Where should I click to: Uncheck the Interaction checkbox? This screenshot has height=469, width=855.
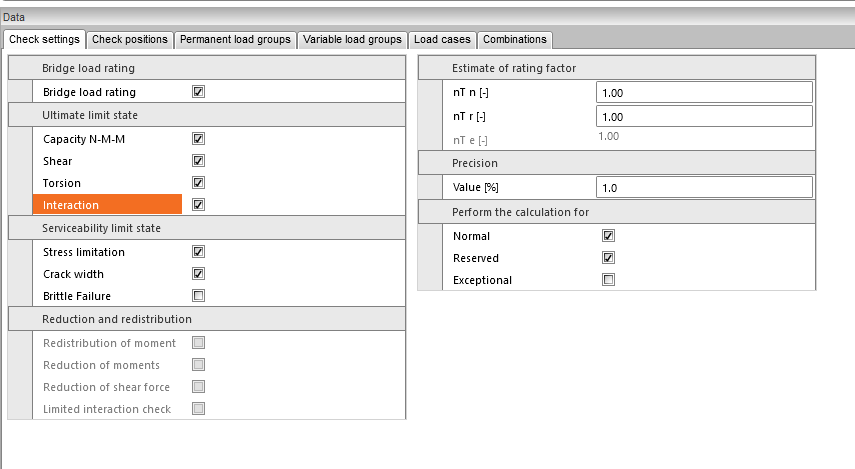pos(198,205)
